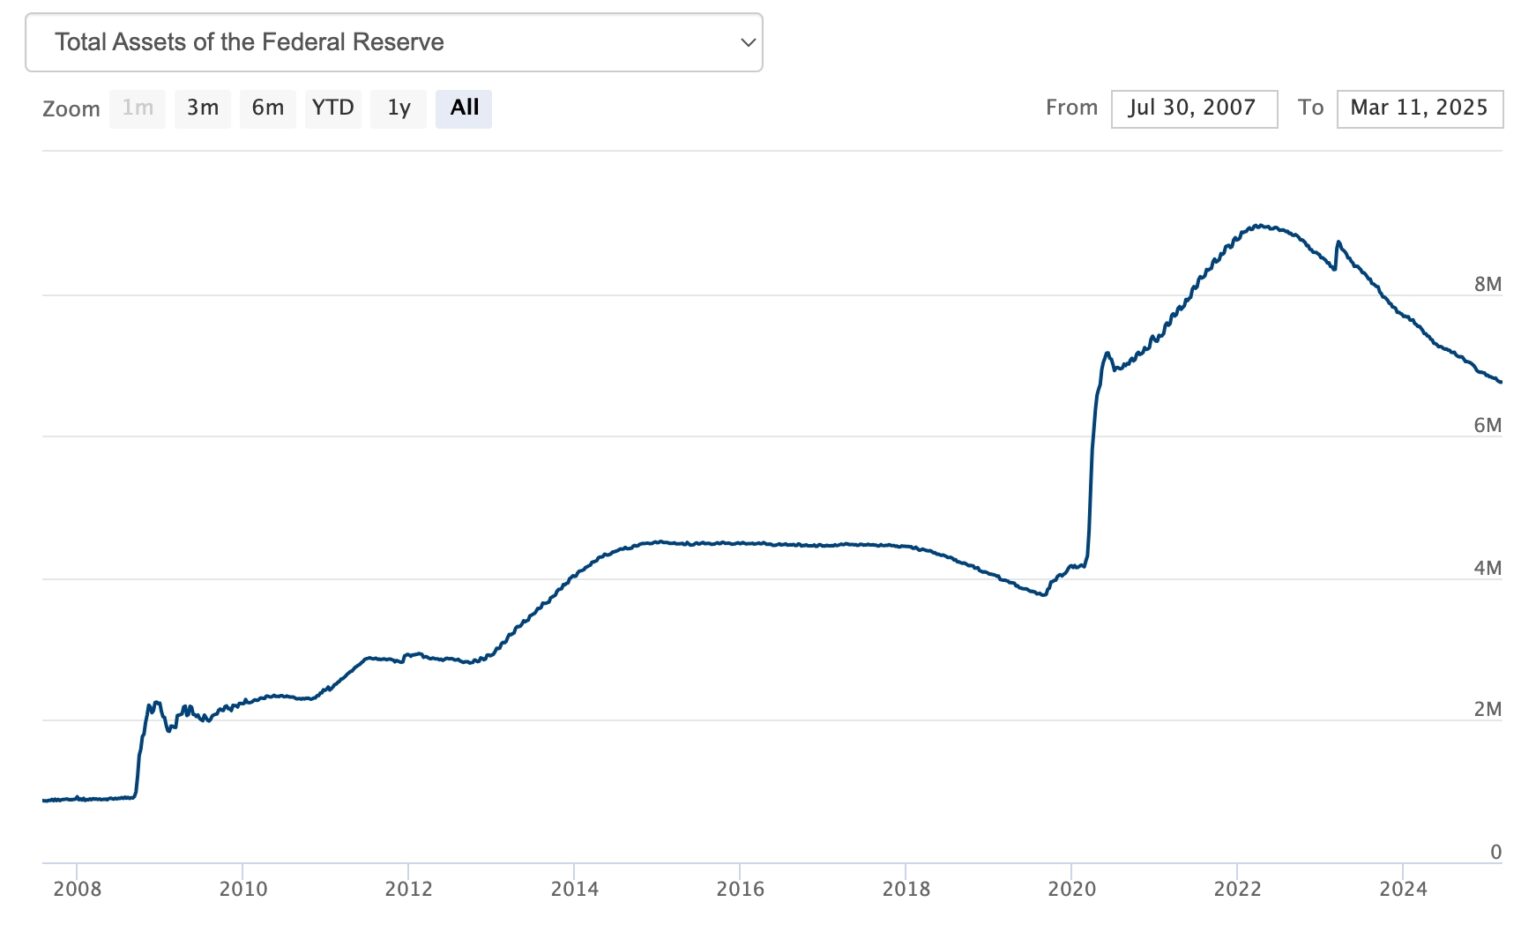
Task: Click the chart line's 2022 peak
Action: (x=1262, y=226)
